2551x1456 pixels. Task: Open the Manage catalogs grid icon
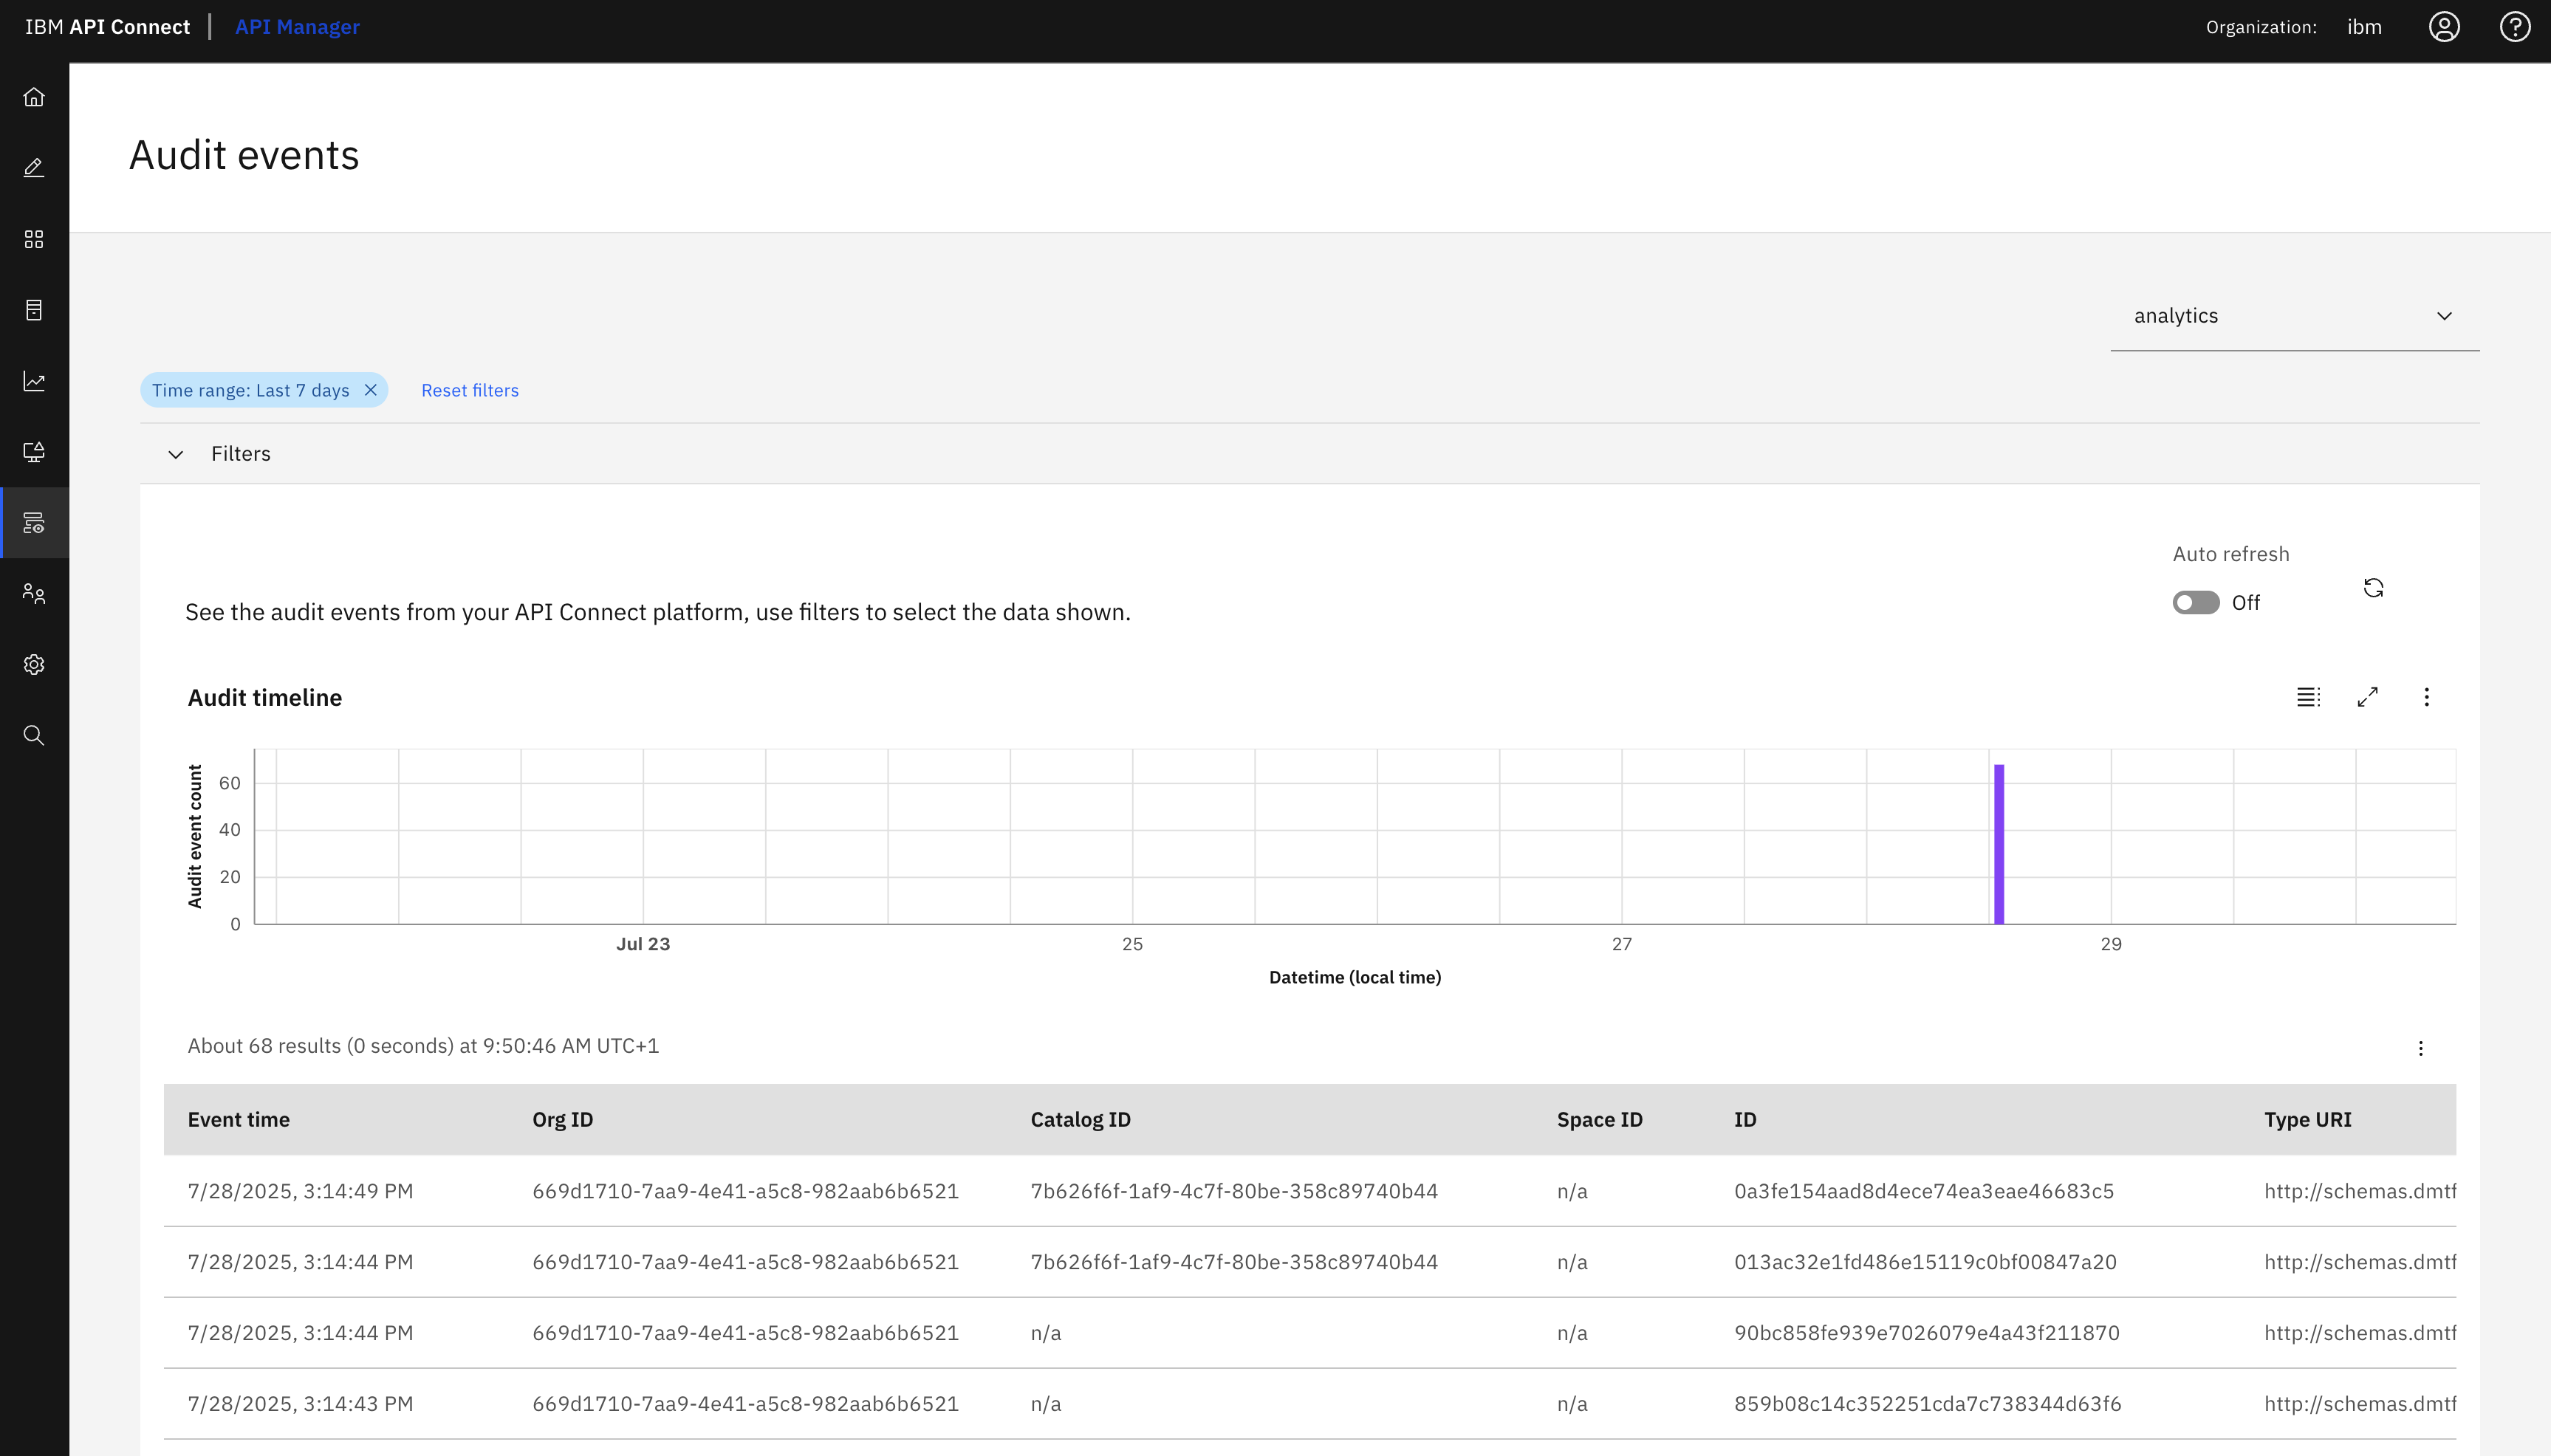(x=34, y=239)
